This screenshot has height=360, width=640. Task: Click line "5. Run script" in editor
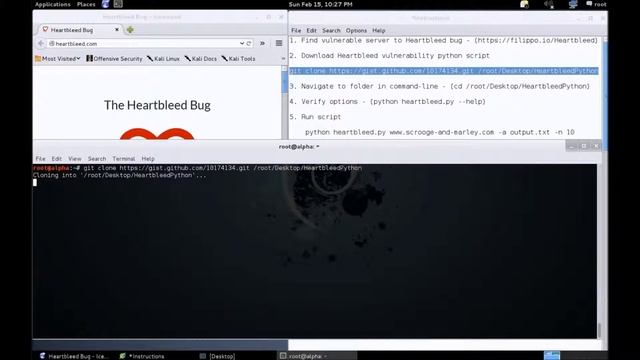click(x=315, y=117)
